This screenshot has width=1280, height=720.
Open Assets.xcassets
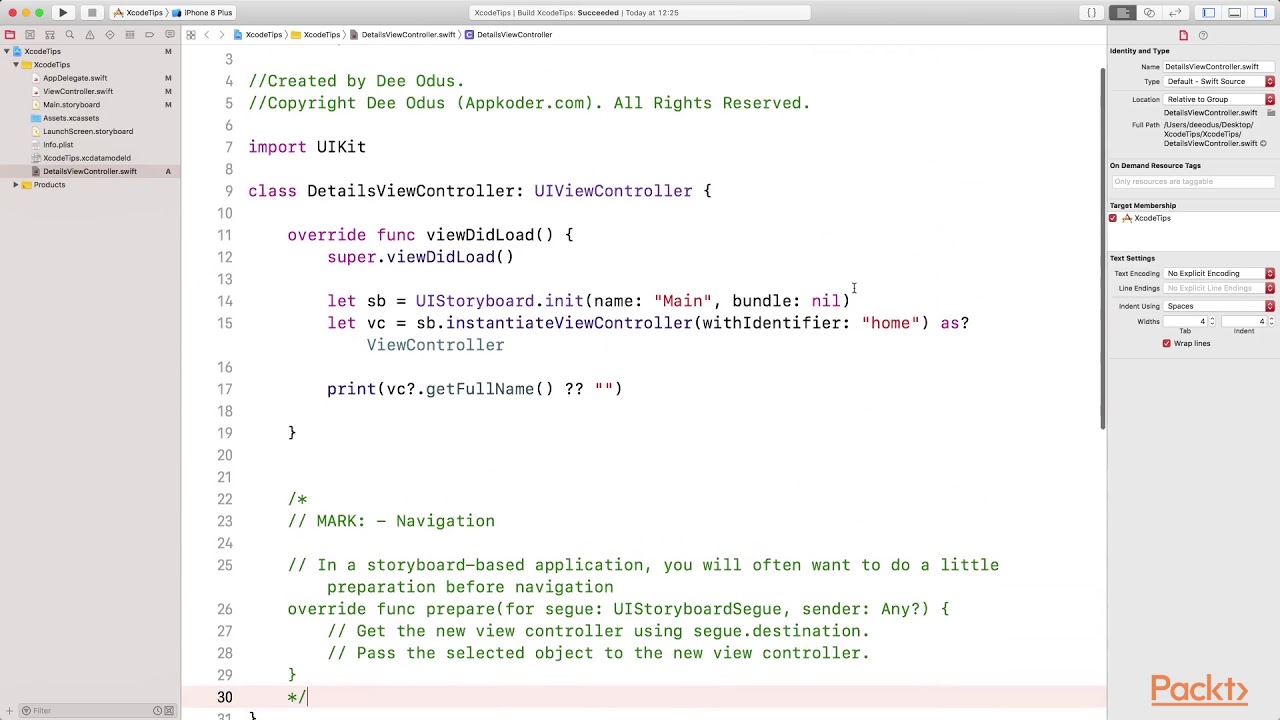coord(70,118)
